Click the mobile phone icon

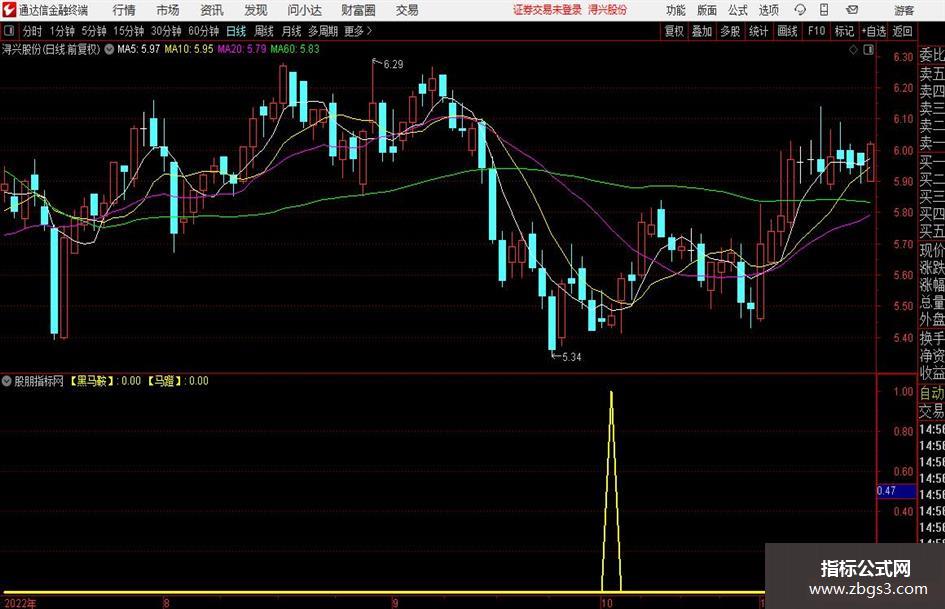point(824,10)
